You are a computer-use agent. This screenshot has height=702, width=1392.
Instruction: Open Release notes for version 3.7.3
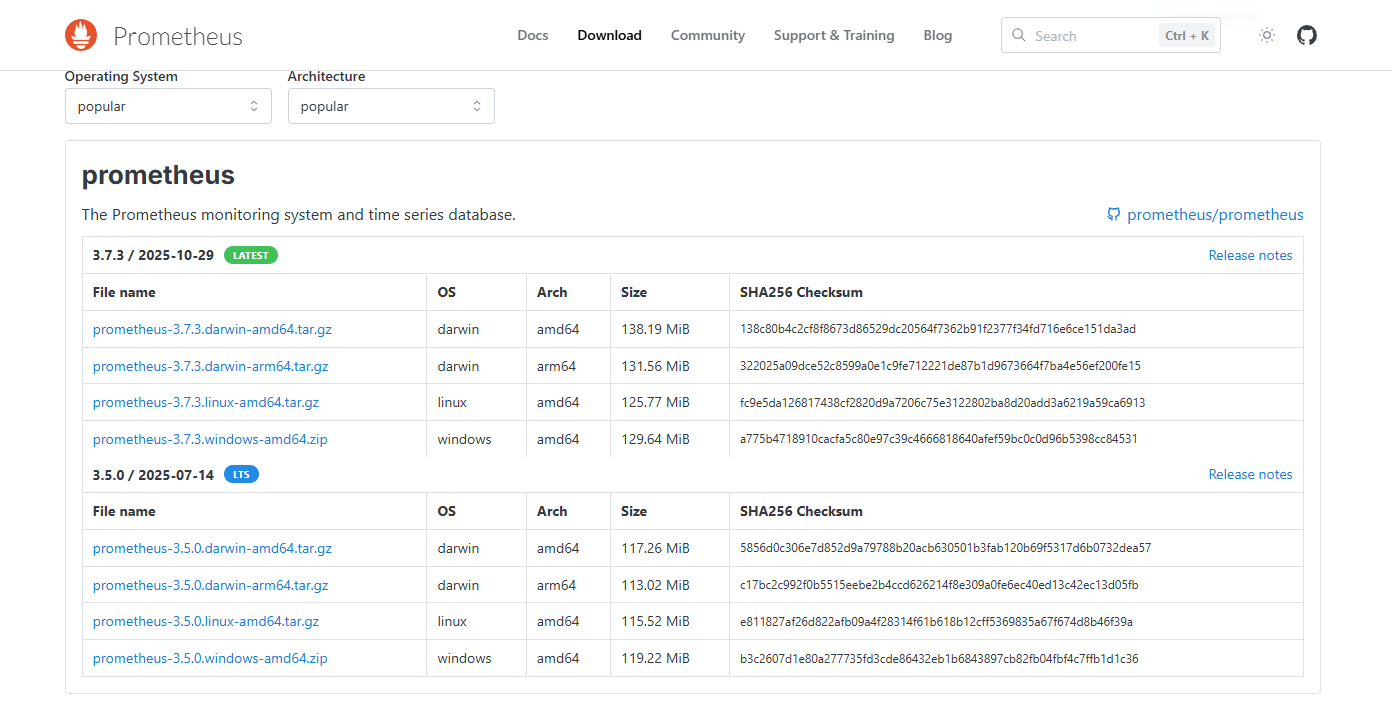(x=1250, y=255)
